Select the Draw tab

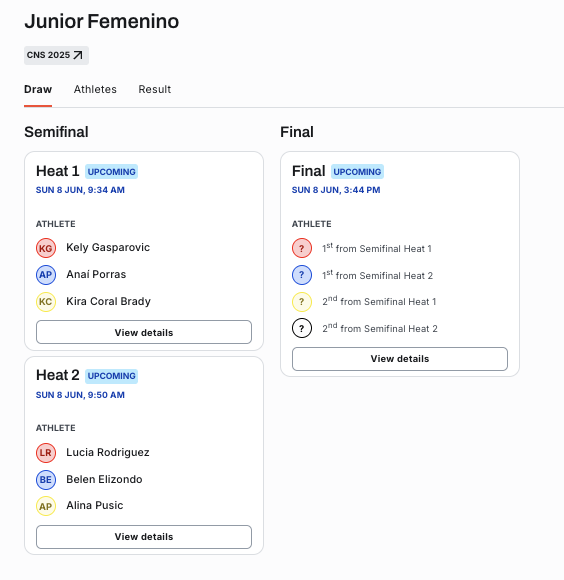point(38,89)
